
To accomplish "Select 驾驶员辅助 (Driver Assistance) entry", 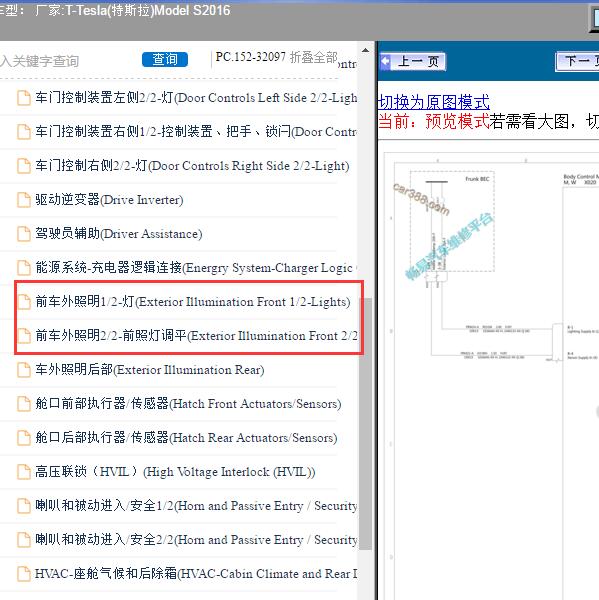I will coord(119,234).
